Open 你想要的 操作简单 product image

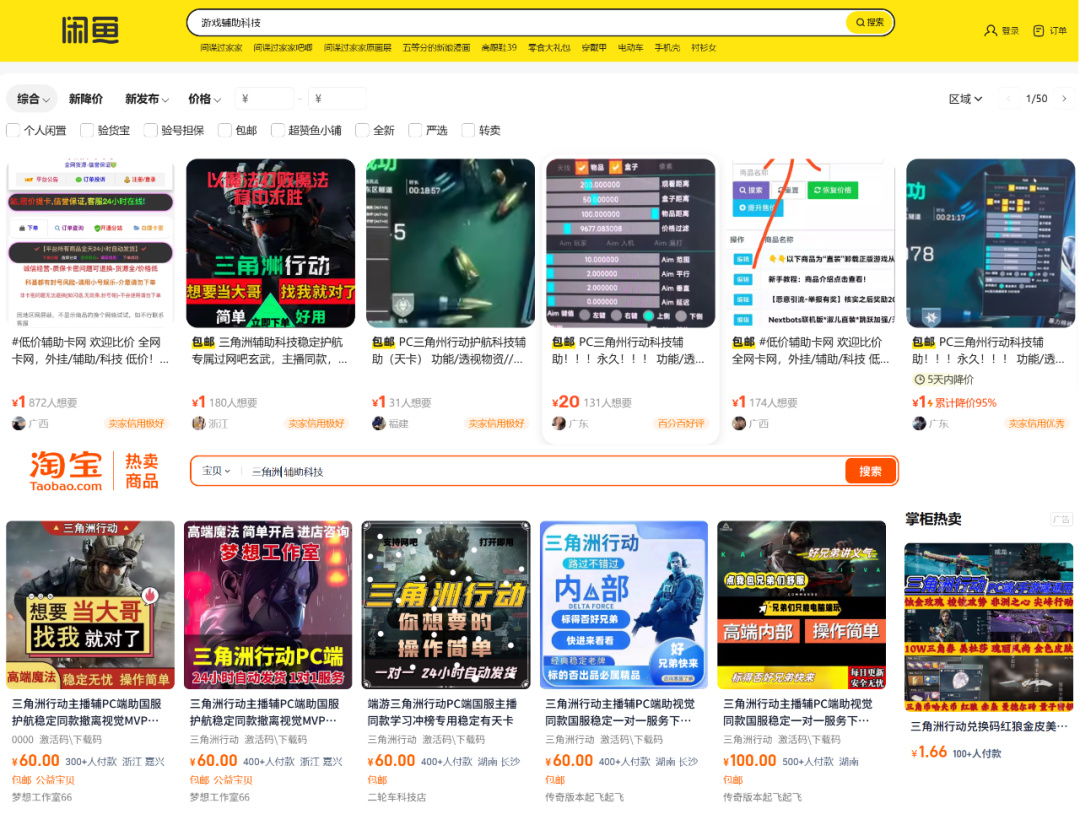click(446, 605)
